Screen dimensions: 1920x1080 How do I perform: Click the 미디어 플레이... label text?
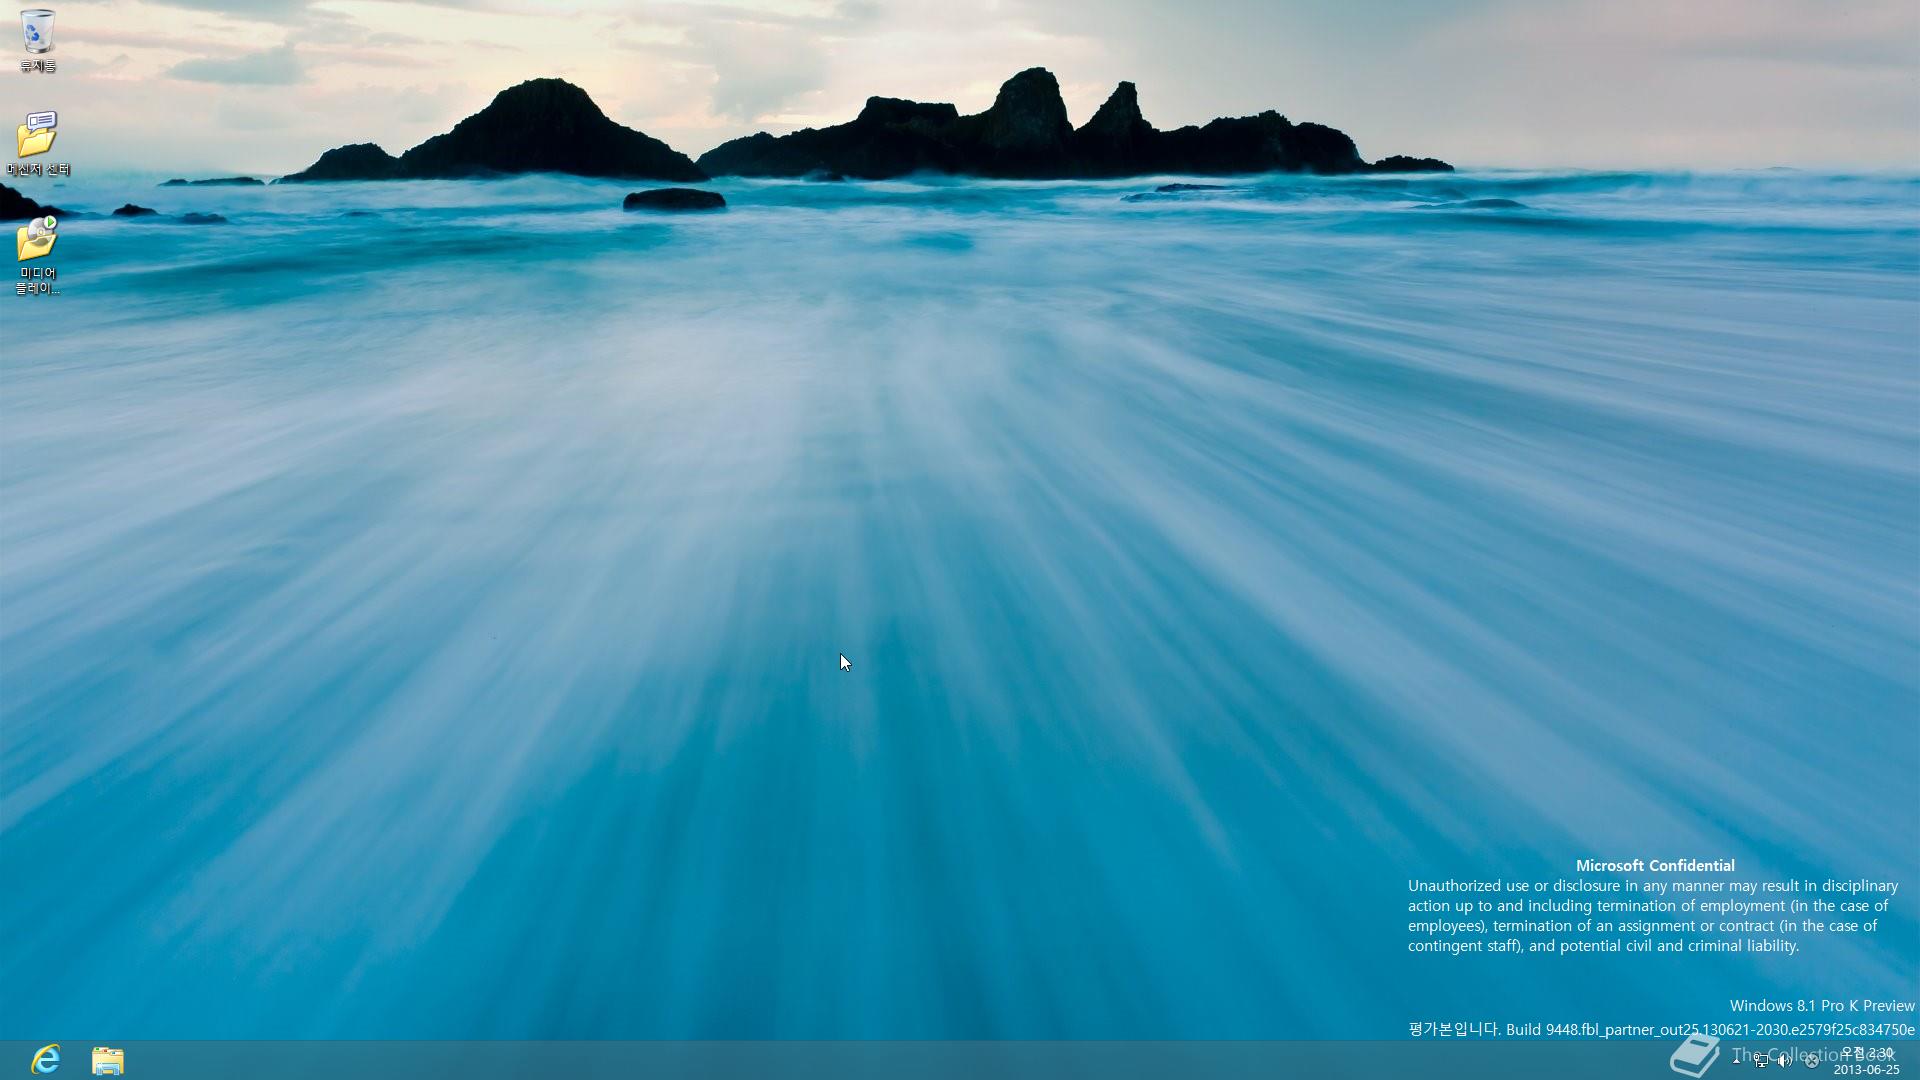click(38, 280)
